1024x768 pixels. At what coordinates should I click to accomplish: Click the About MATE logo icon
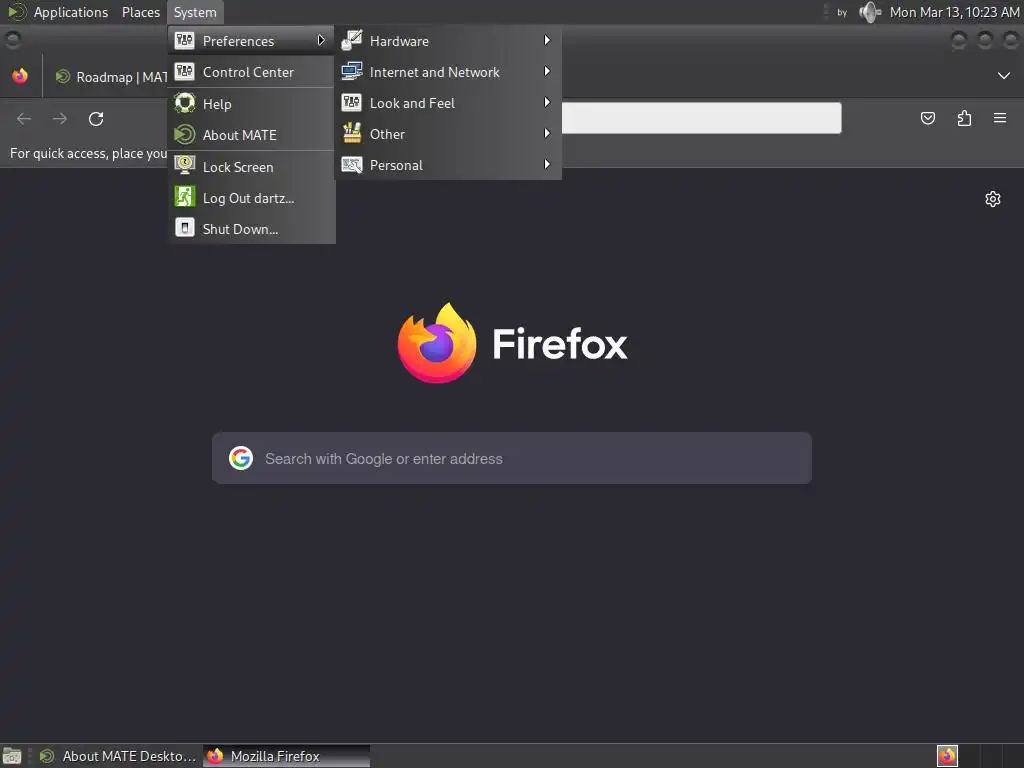(x=185, y=135)
